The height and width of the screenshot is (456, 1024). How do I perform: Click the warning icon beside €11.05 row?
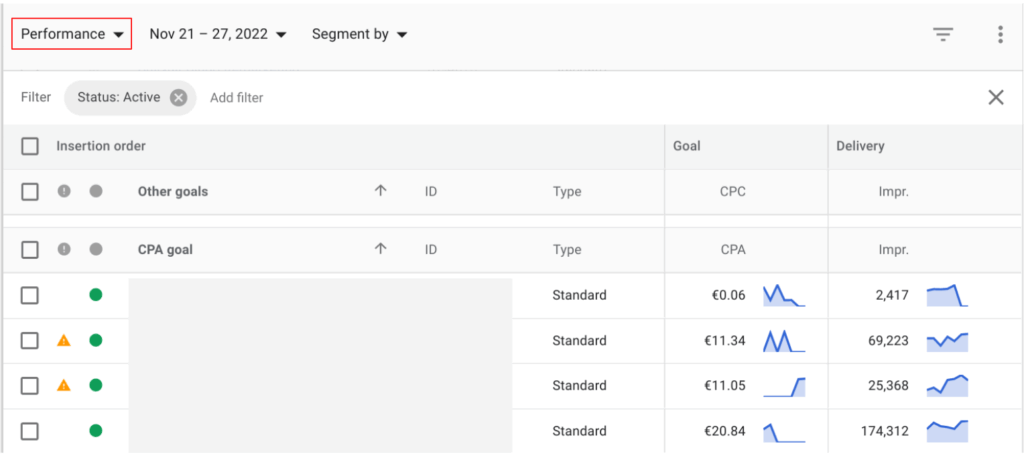(64, 386)
